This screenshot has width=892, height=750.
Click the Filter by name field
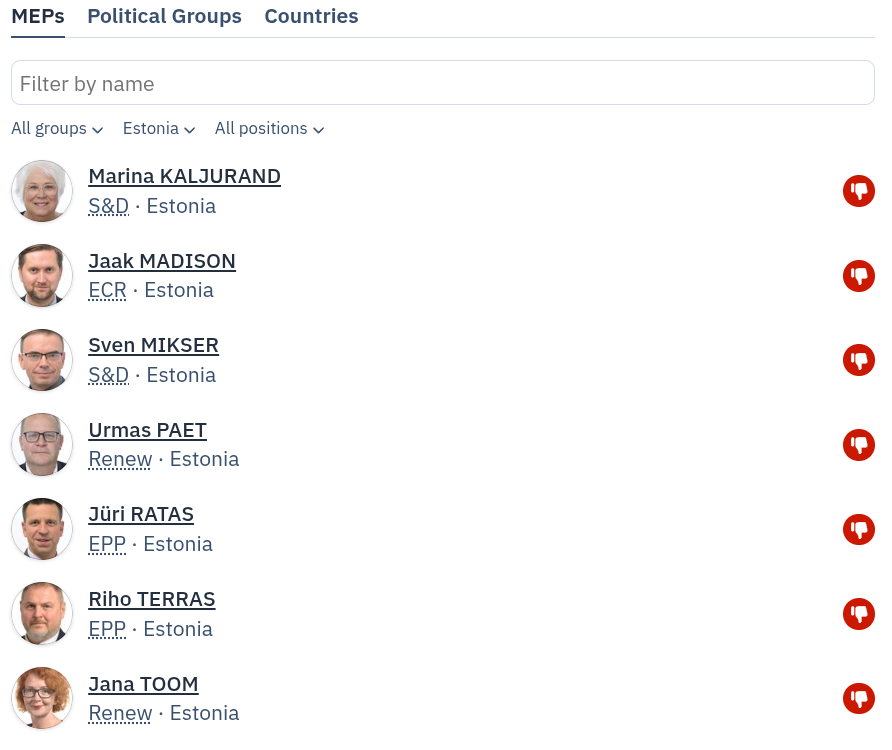[x=443, y=83]
